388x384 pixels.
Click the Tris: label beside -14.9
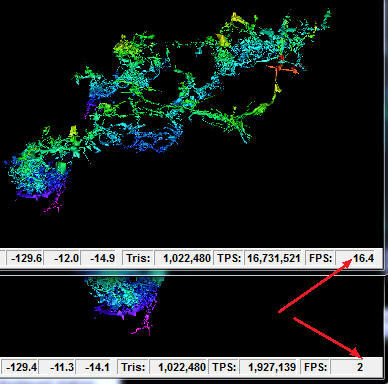click(138, 258)
